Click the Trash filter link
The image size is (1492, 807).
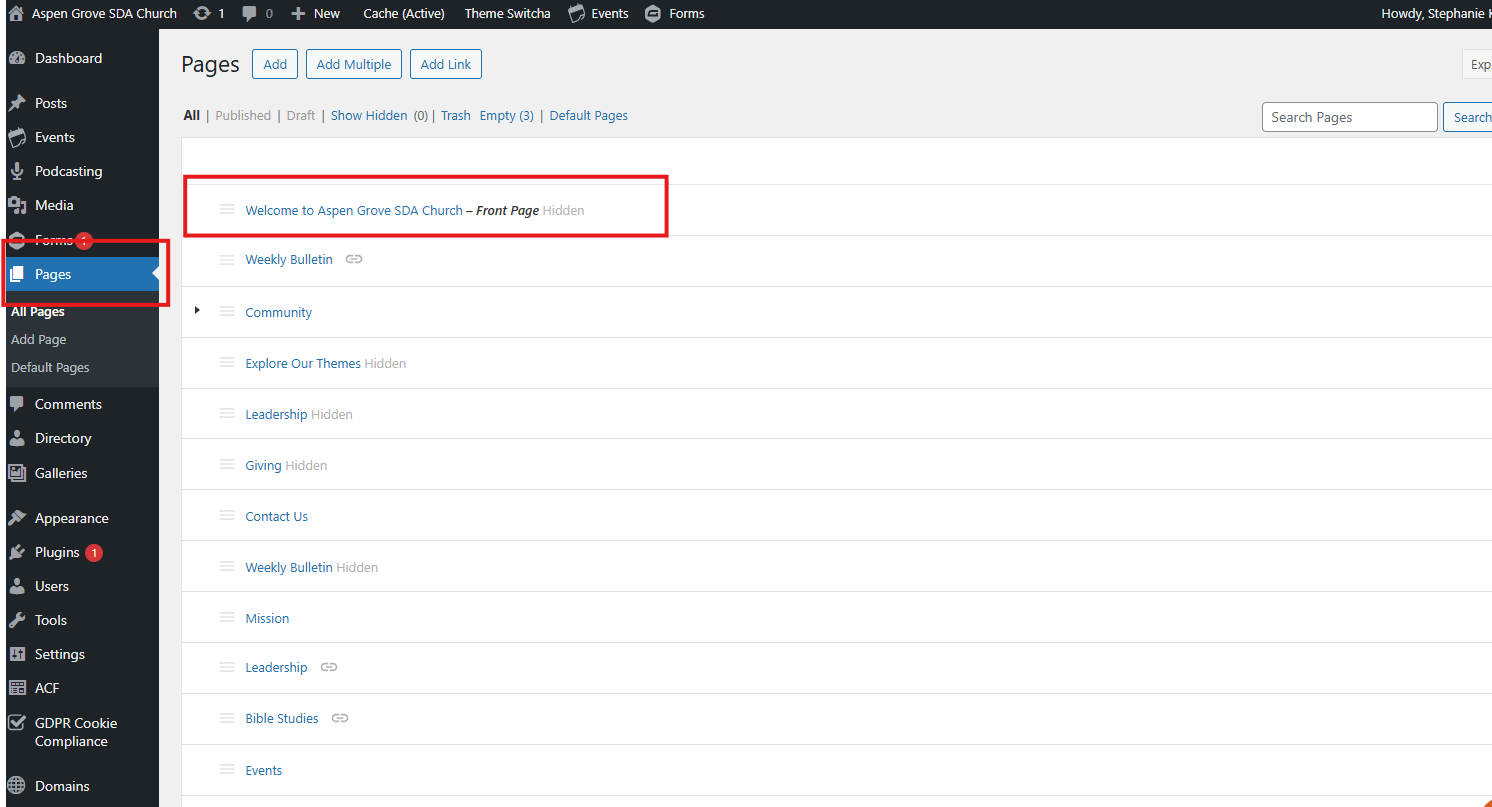coord(455,116)
